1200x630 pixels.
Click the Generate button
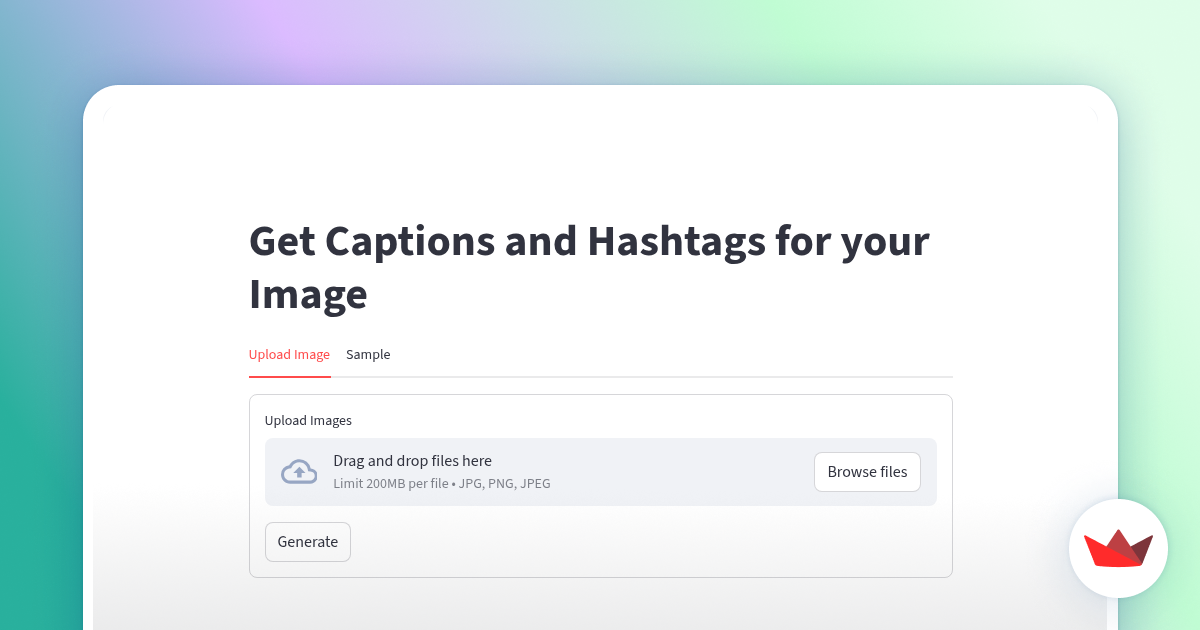tap(308, 542)
